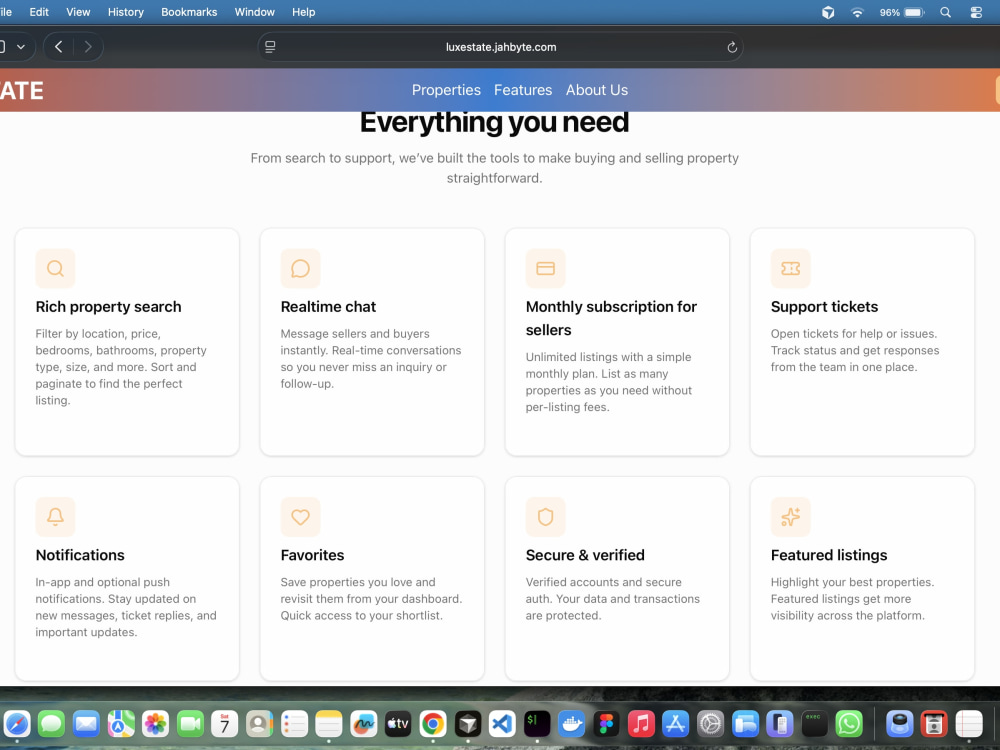Go back with the browser back arrow
This screenshot has width=1000, height=750.
coord(59,47)
